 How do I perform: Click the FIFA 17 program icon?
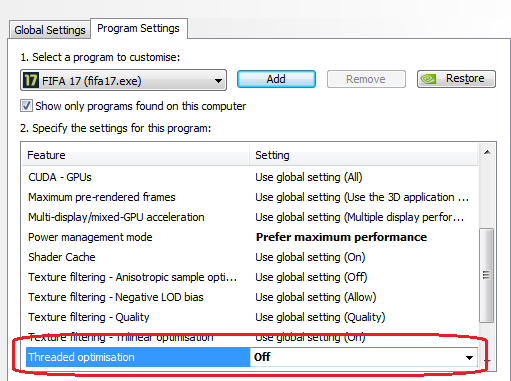tap(31, 80)
